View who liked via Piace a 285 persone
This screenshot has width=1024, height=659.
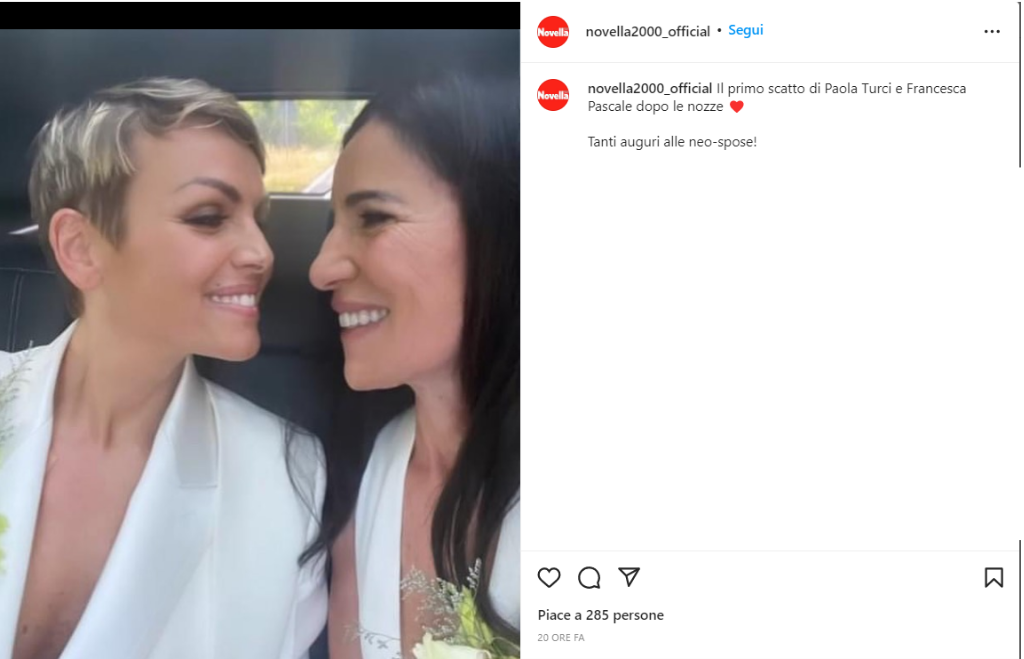pyautogui.click(x=600, y=615)
